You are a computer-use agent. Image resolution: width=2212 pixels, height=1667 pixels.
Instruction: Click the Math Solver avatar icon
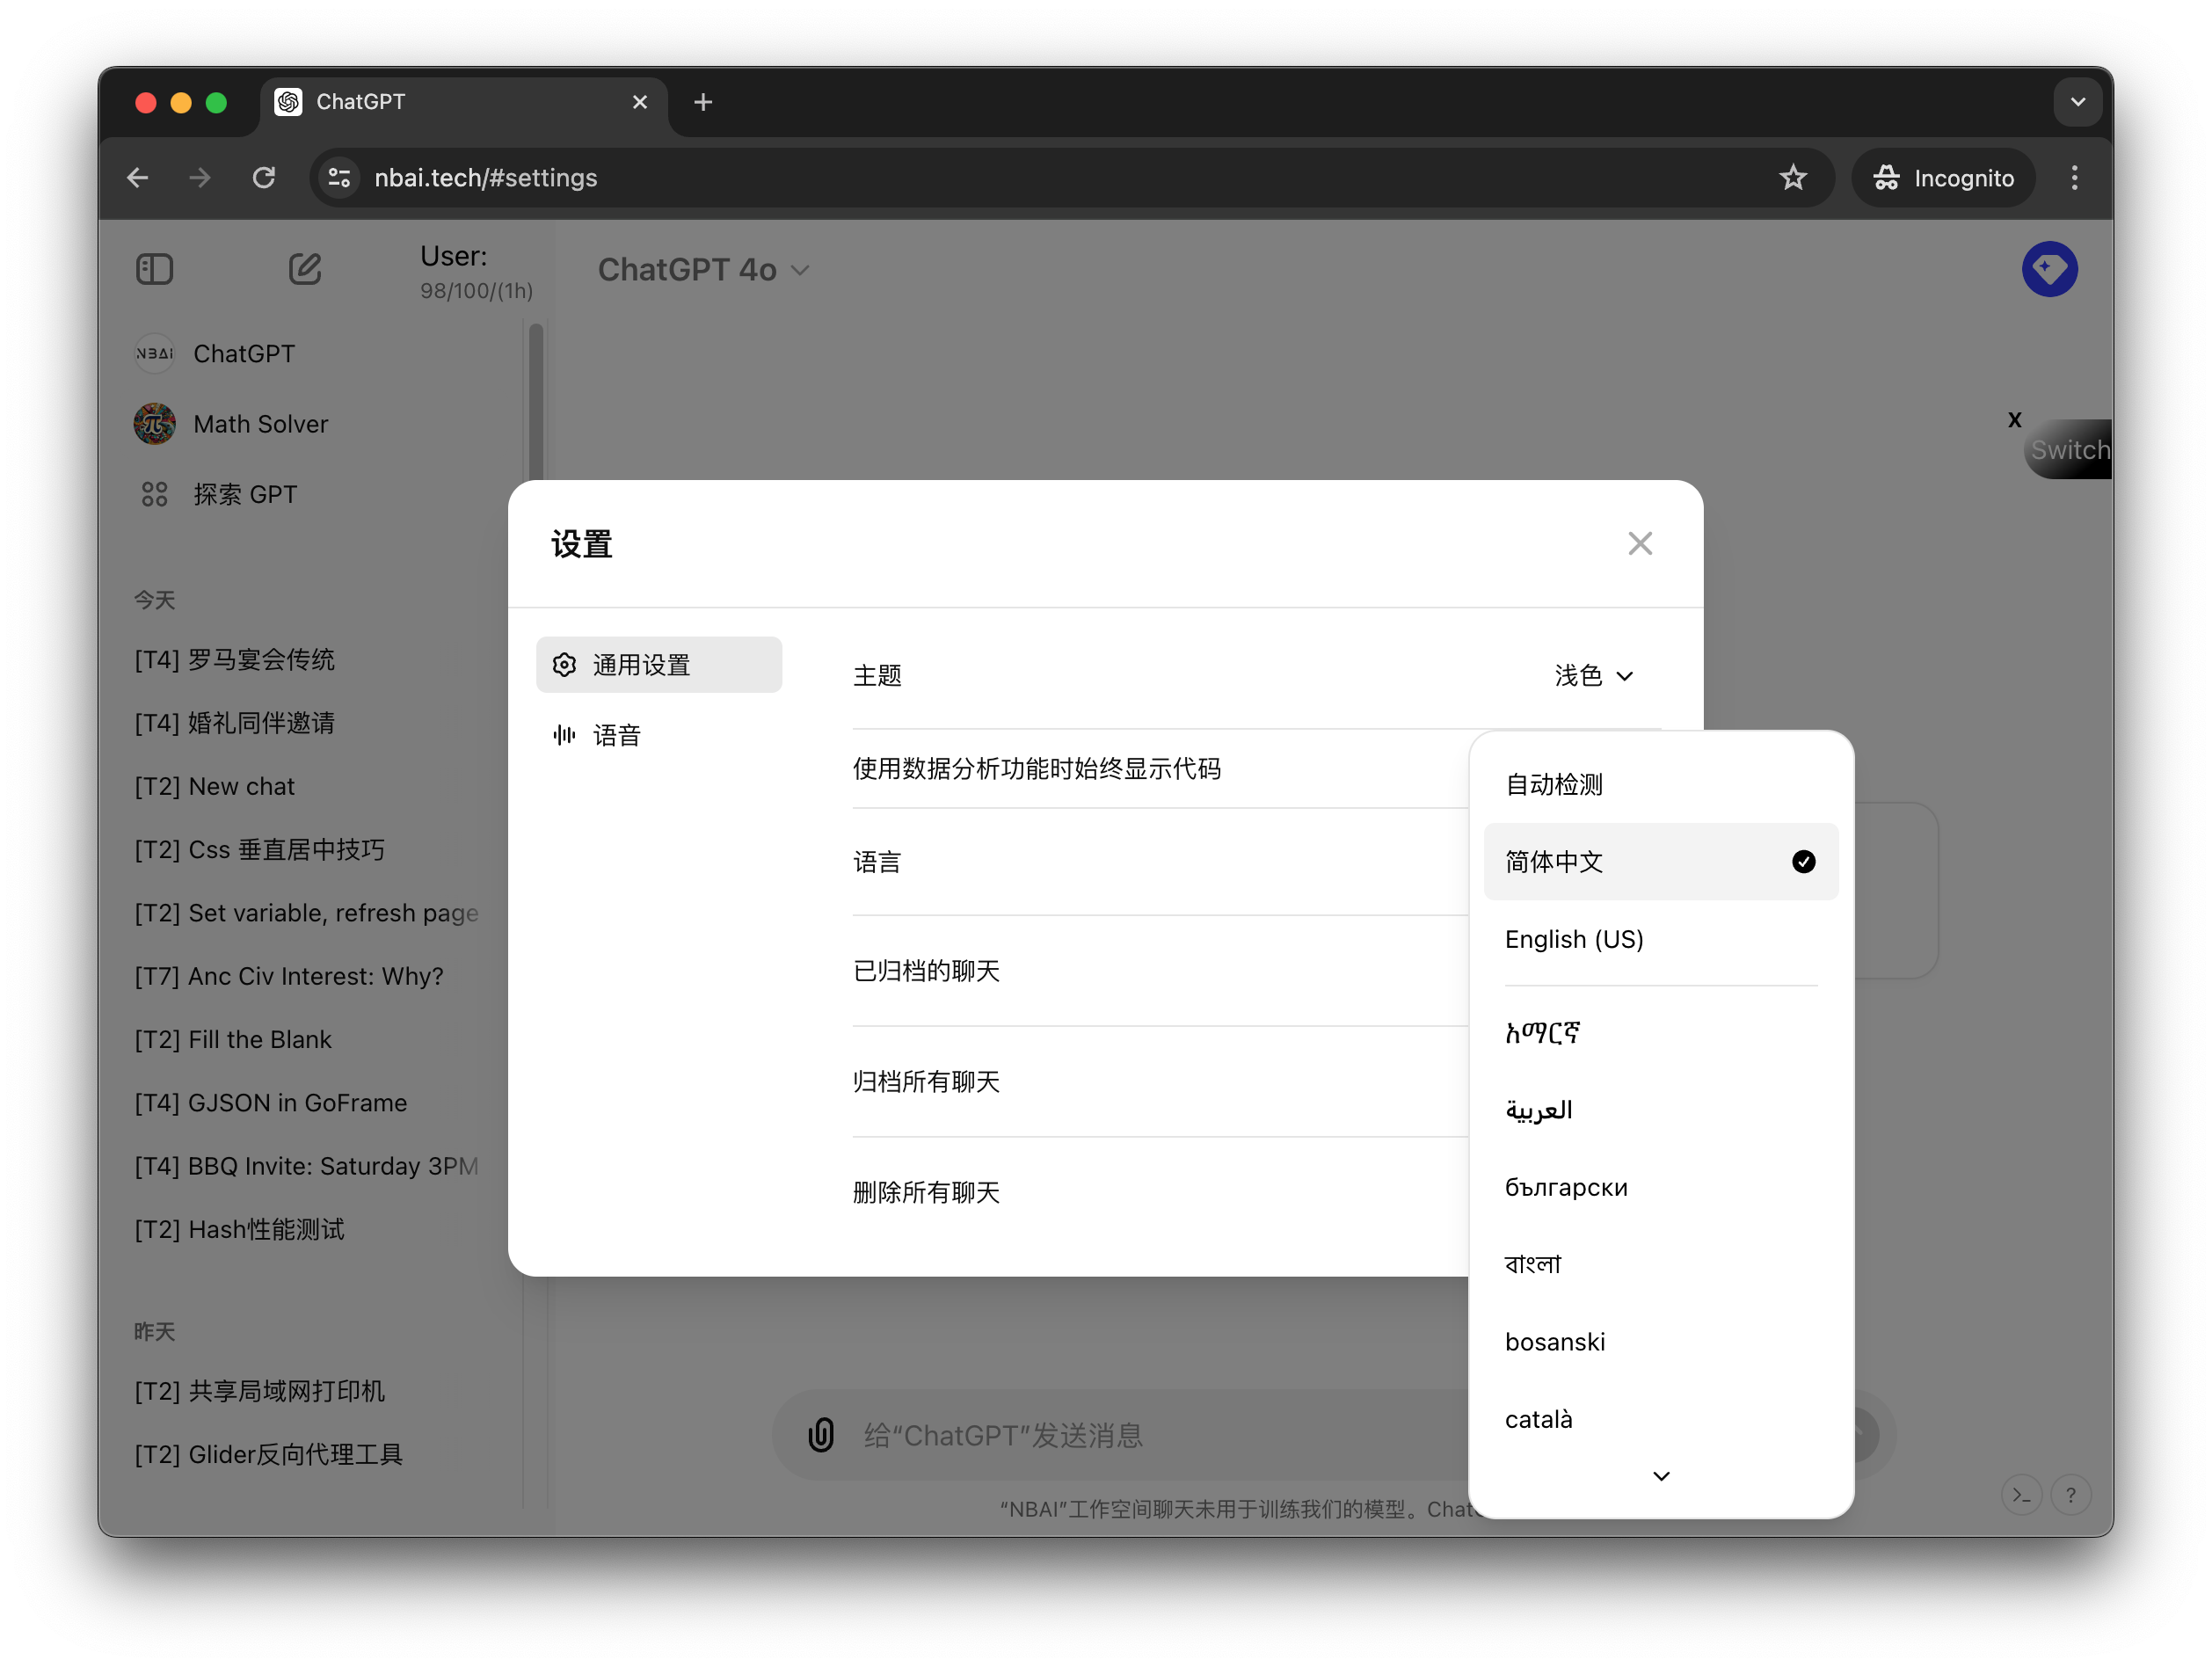pos(154,424)
